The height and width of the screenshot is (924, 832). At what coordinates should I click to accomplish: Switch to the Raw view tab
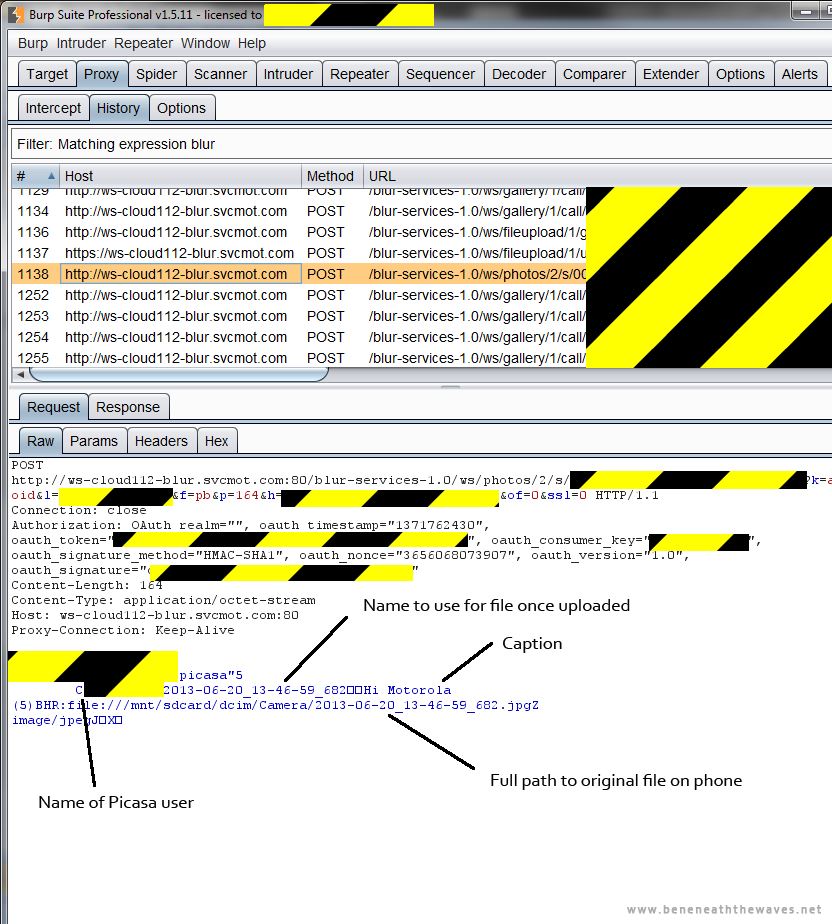40,441
